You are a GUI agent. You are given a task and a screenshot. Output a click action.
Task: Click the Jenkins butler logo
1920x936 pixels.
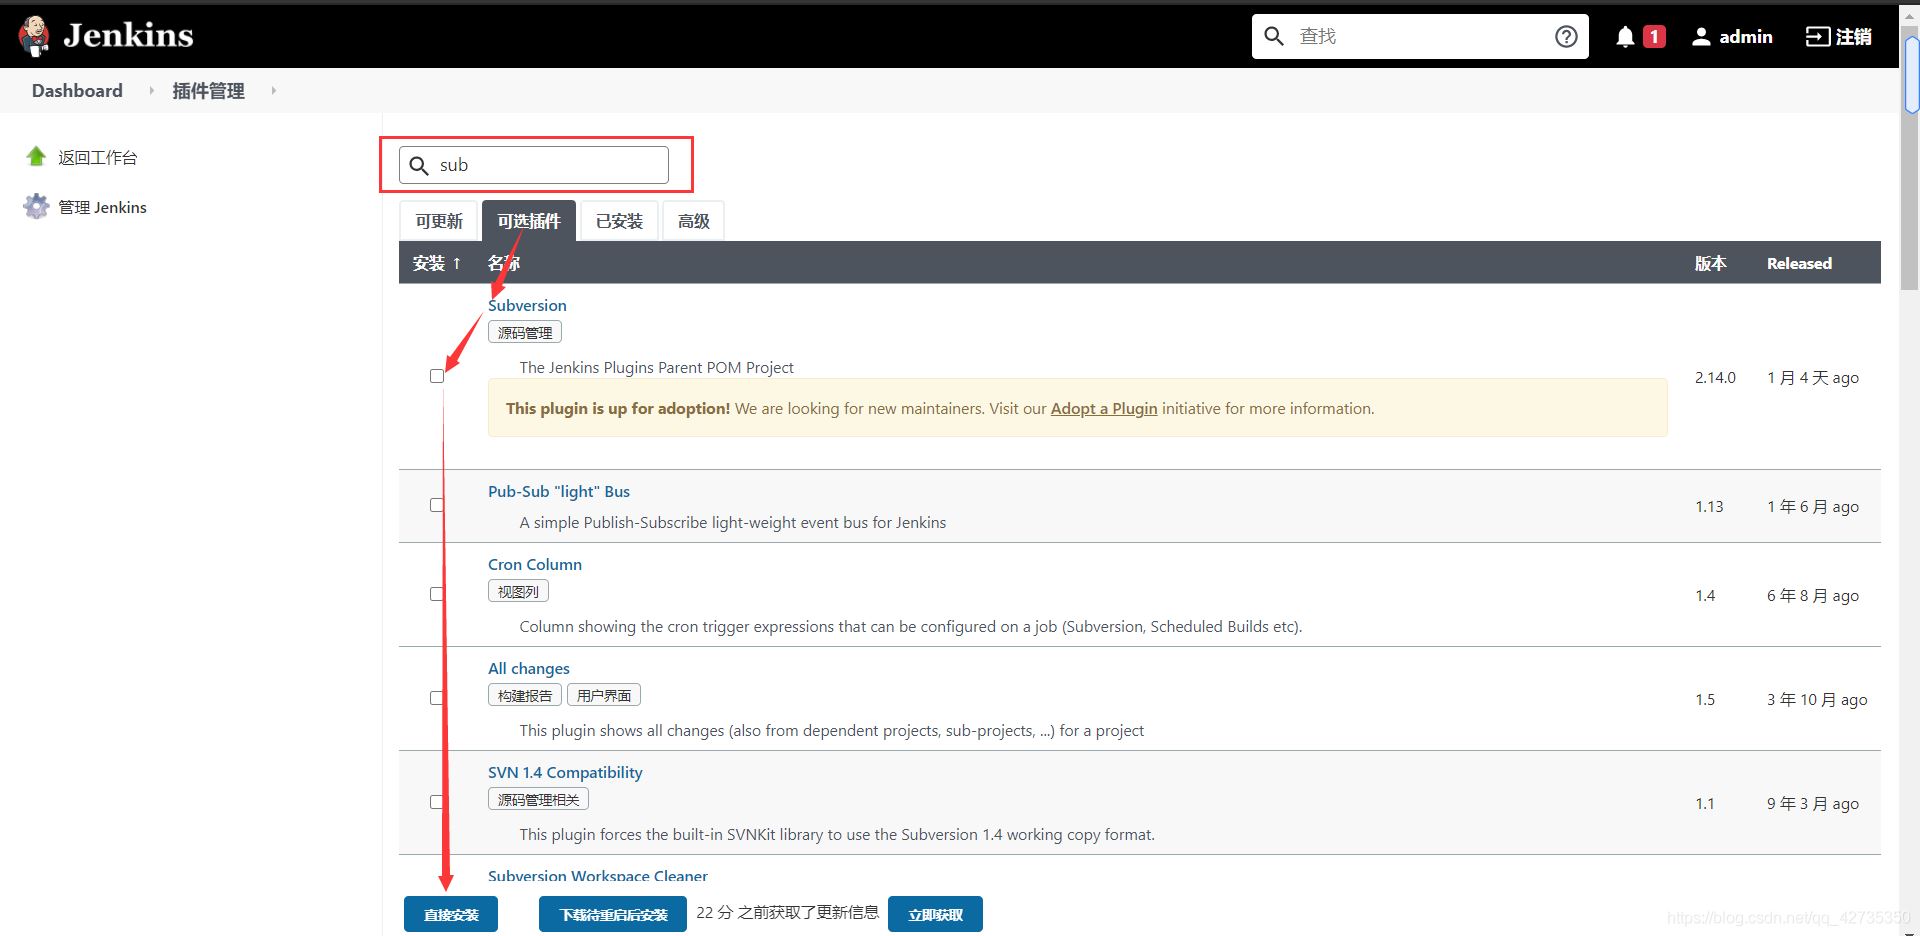click(34, 36)
